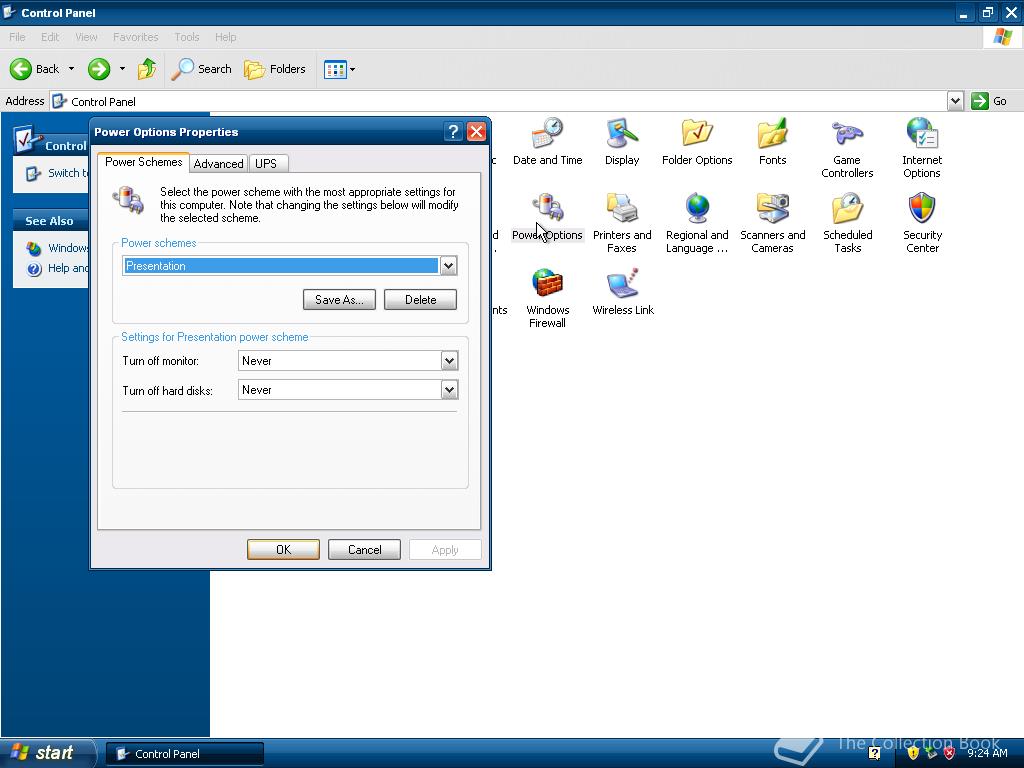The height and width of the screenshot is (768, 1024).
Task: Open the Help menu
Action: coord(226,37)
